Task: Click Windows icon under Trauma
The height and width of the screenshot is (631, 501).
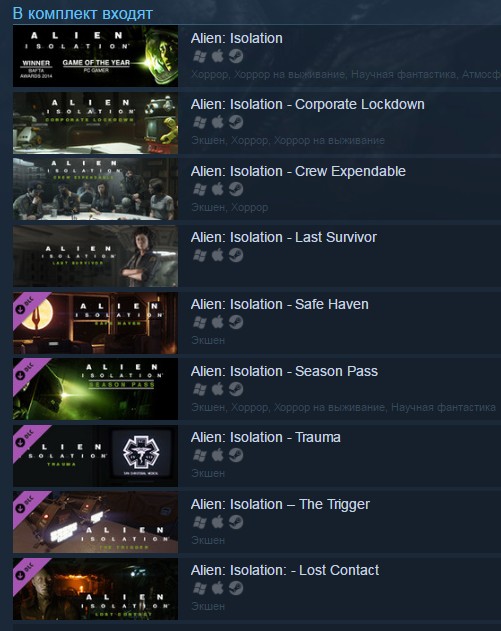Action: [200, 455]
